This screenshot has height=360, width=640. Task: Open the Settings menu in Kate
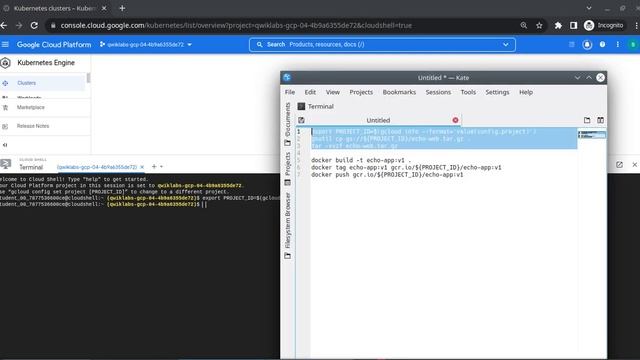(x=497, y=92)
